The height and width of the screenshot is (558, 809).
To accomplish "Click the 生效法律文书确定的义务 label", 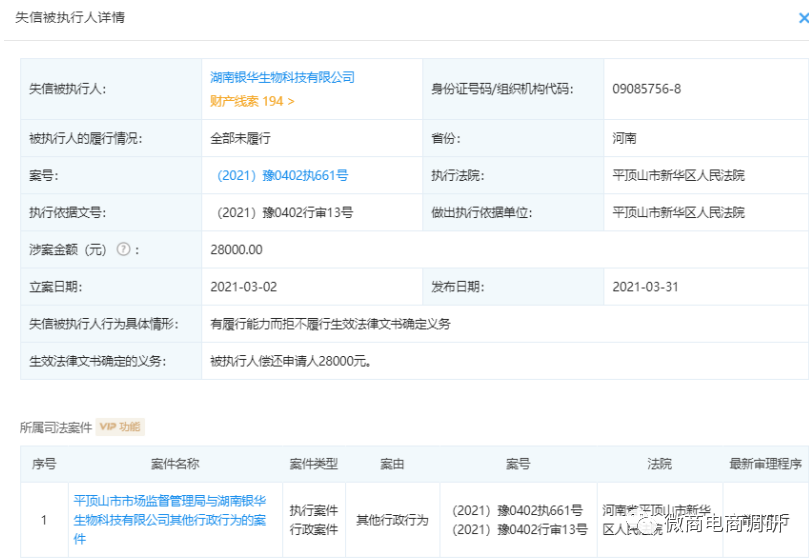I will click(98, 361).
